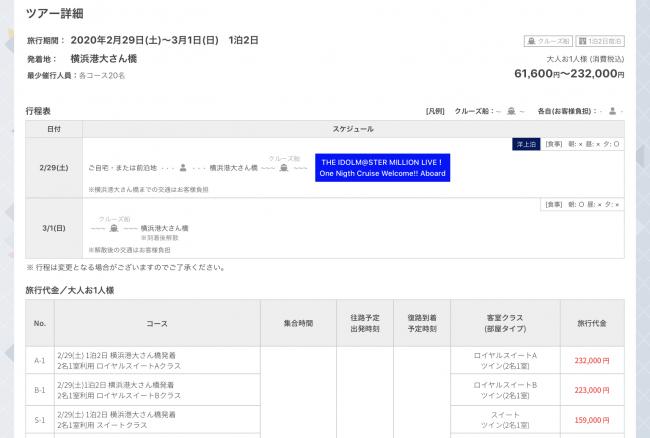Click the legend person icon beside 各自(お客様負担)
This screenshot has width=650, height=438.
coord(612,111)
